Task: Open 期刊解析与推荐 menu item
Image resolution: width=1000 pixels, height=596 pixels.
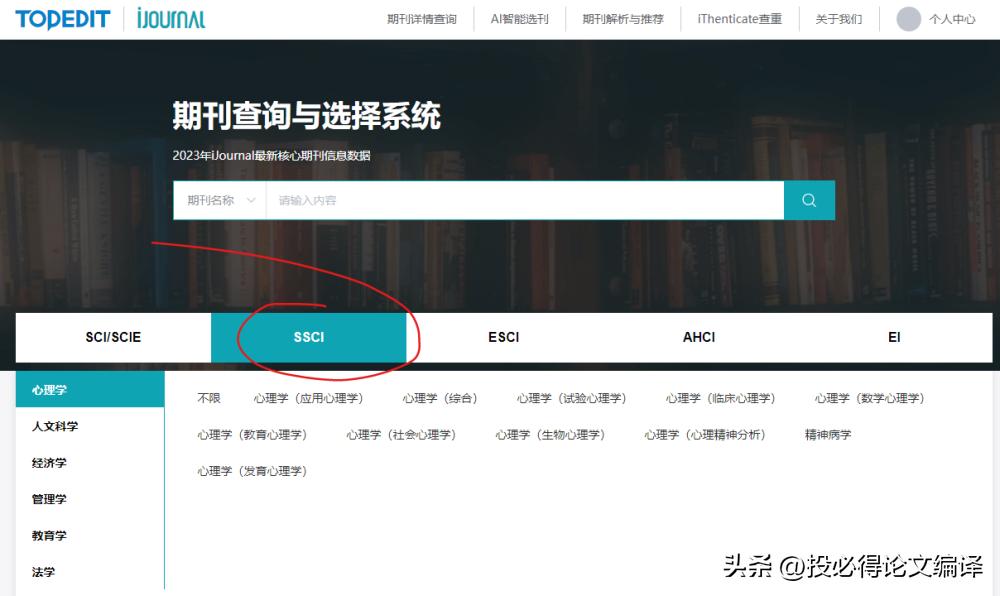Action: (x=622, y=18)
